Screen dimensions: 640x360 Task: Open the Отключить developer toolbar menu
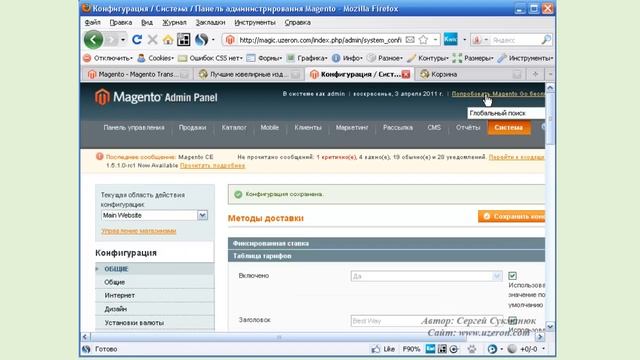coord(108,58)
